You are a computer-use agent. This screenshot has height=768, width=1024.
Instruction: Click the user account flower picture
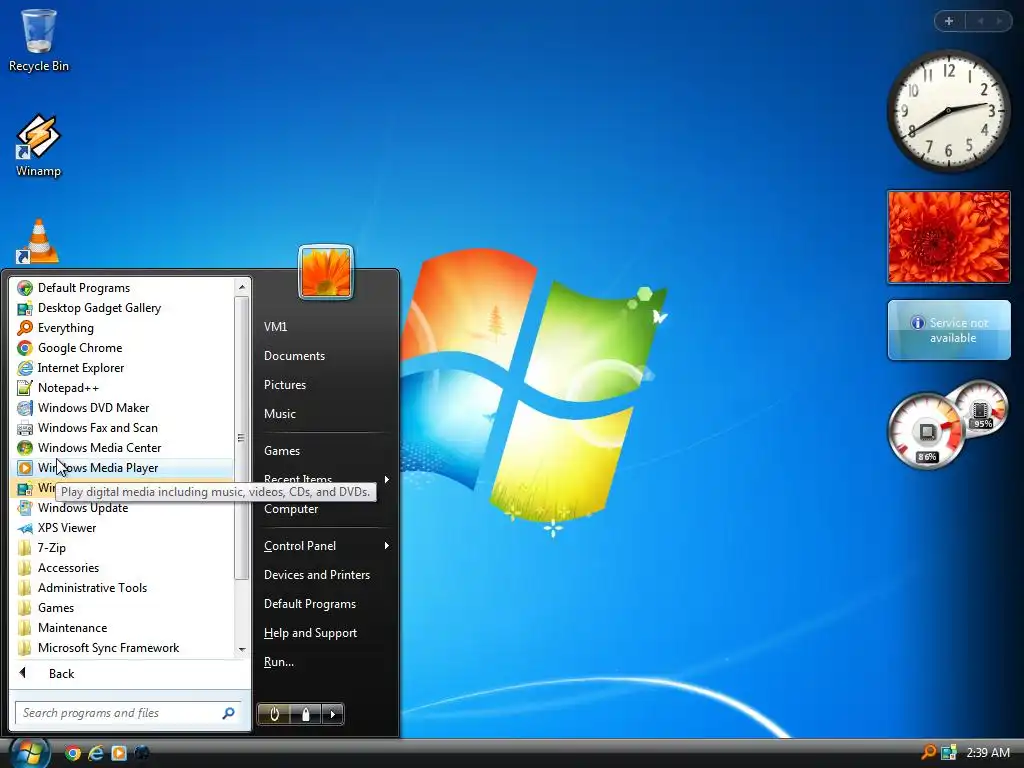[x=326, y=272]
